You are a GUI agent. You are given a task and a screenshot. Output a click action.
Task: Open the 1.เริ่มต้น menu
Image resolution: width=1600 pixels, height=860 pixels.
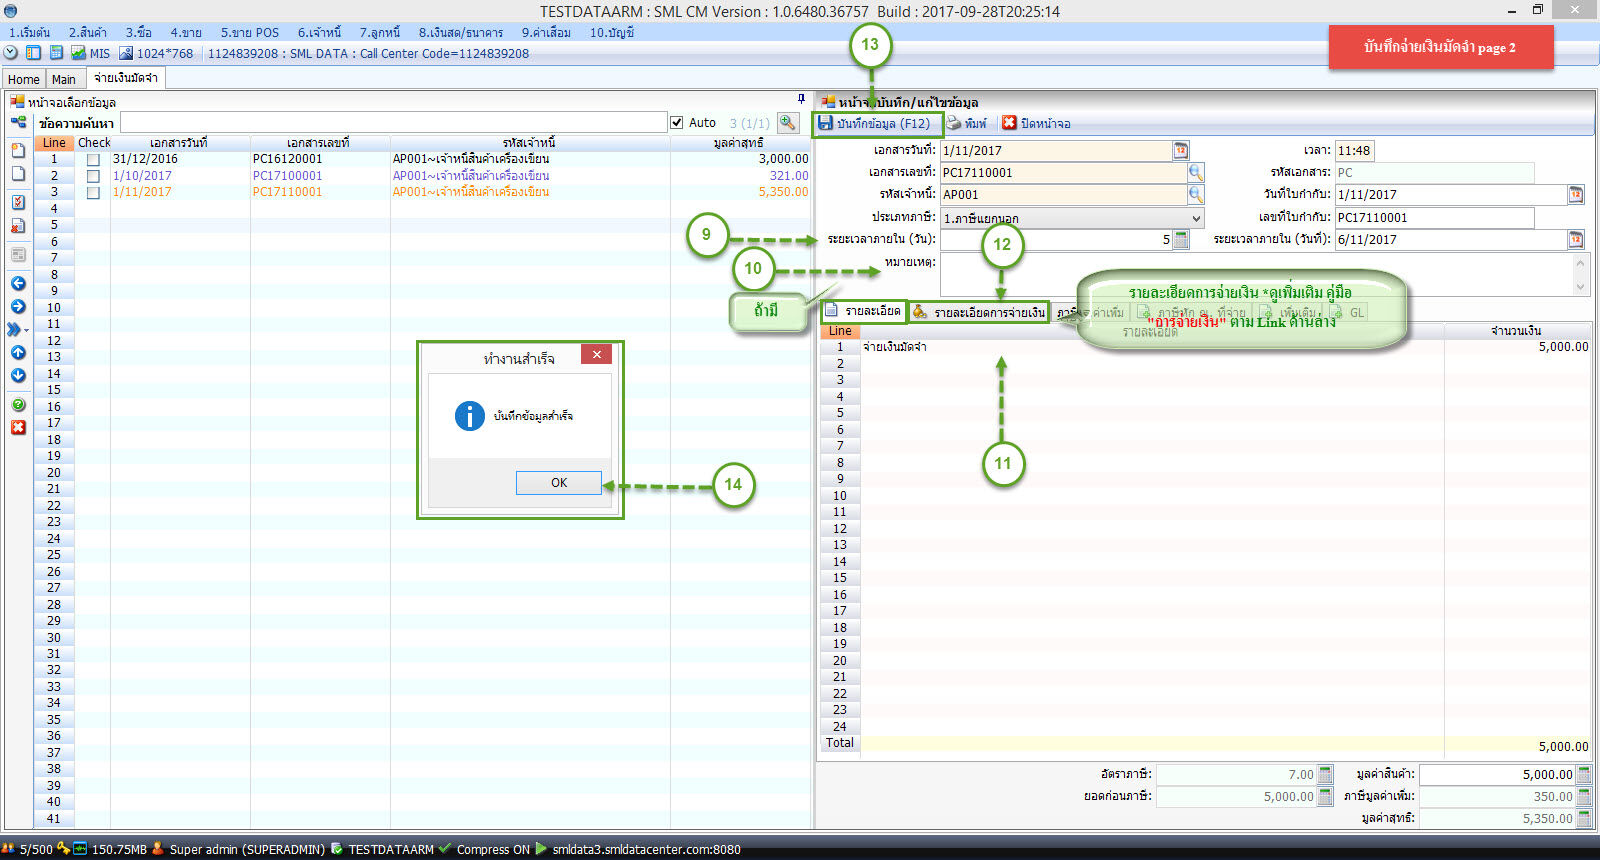tap(30, 32)
